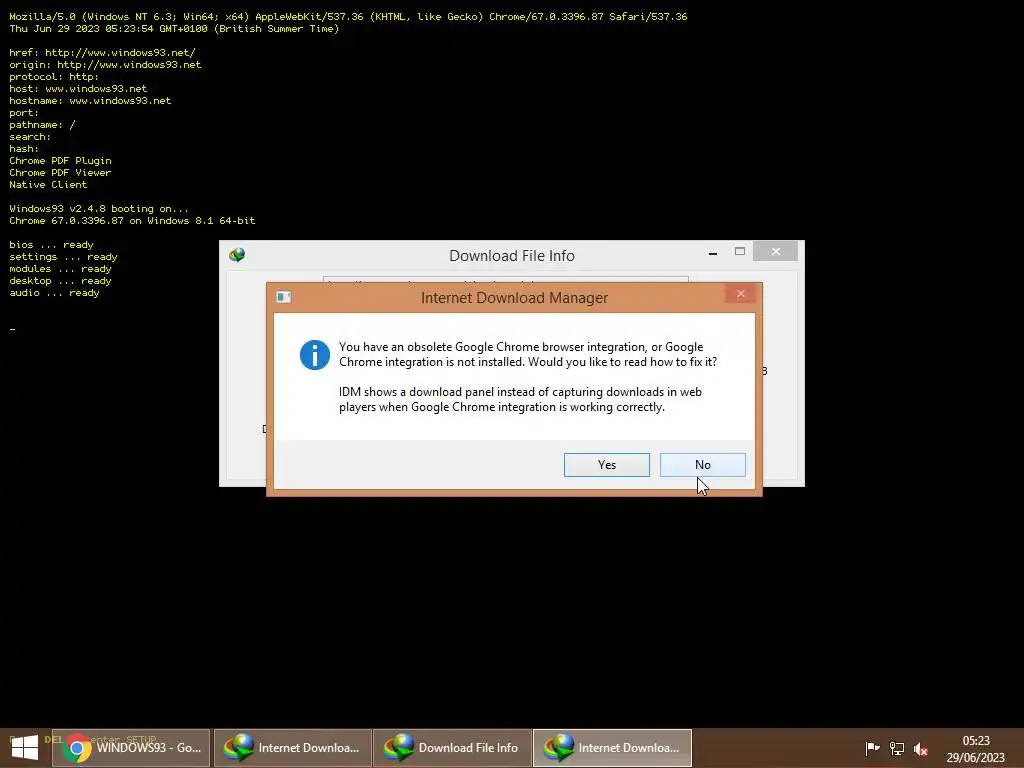The height and width of the screenshot is (768, 1024).
Task: Select the active Internet Download Manager taskbar item
Action: click(x=612, y=748)
